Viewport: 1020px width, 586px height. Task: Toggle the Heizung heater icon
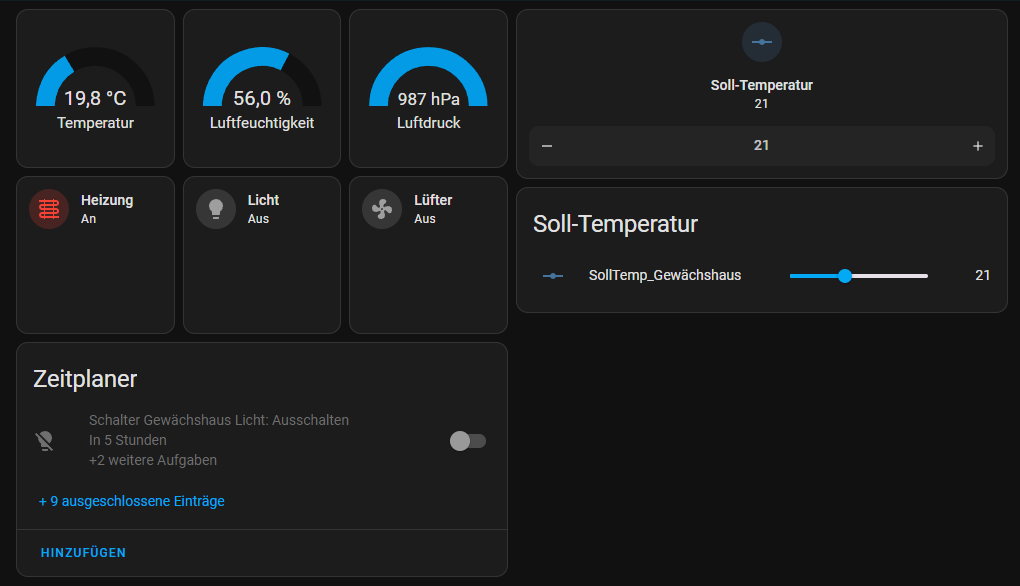tap(49, 209)
